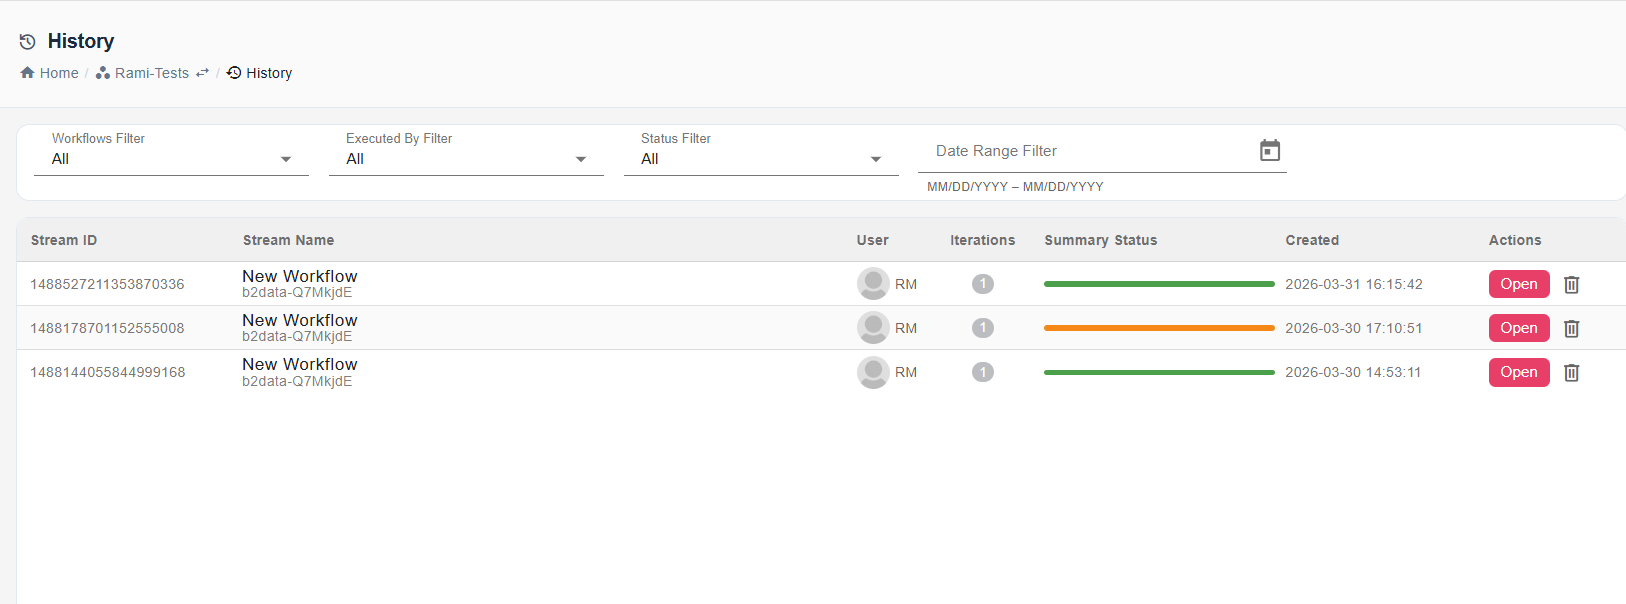Click the Rami-Tests project icon in breadcrumb
This screenshot has height=604, width=1626.
click(103, 73)
